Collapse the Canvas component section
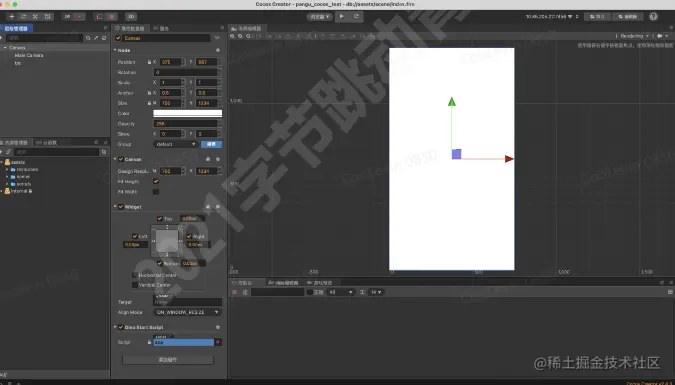675x385 pixels. [x=115, y=159]
